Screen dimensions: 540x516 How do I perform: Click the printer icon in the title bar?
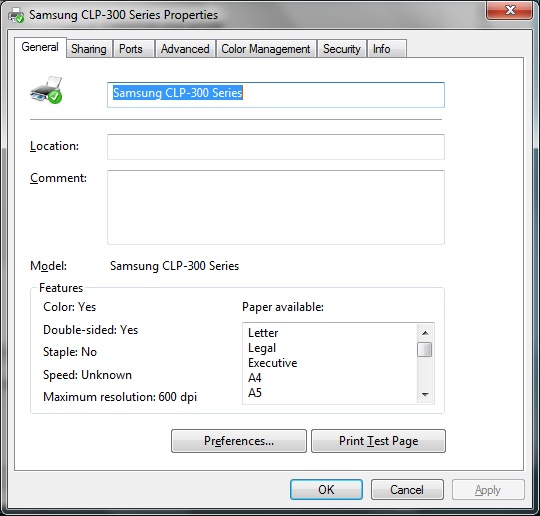coord(16,15)
